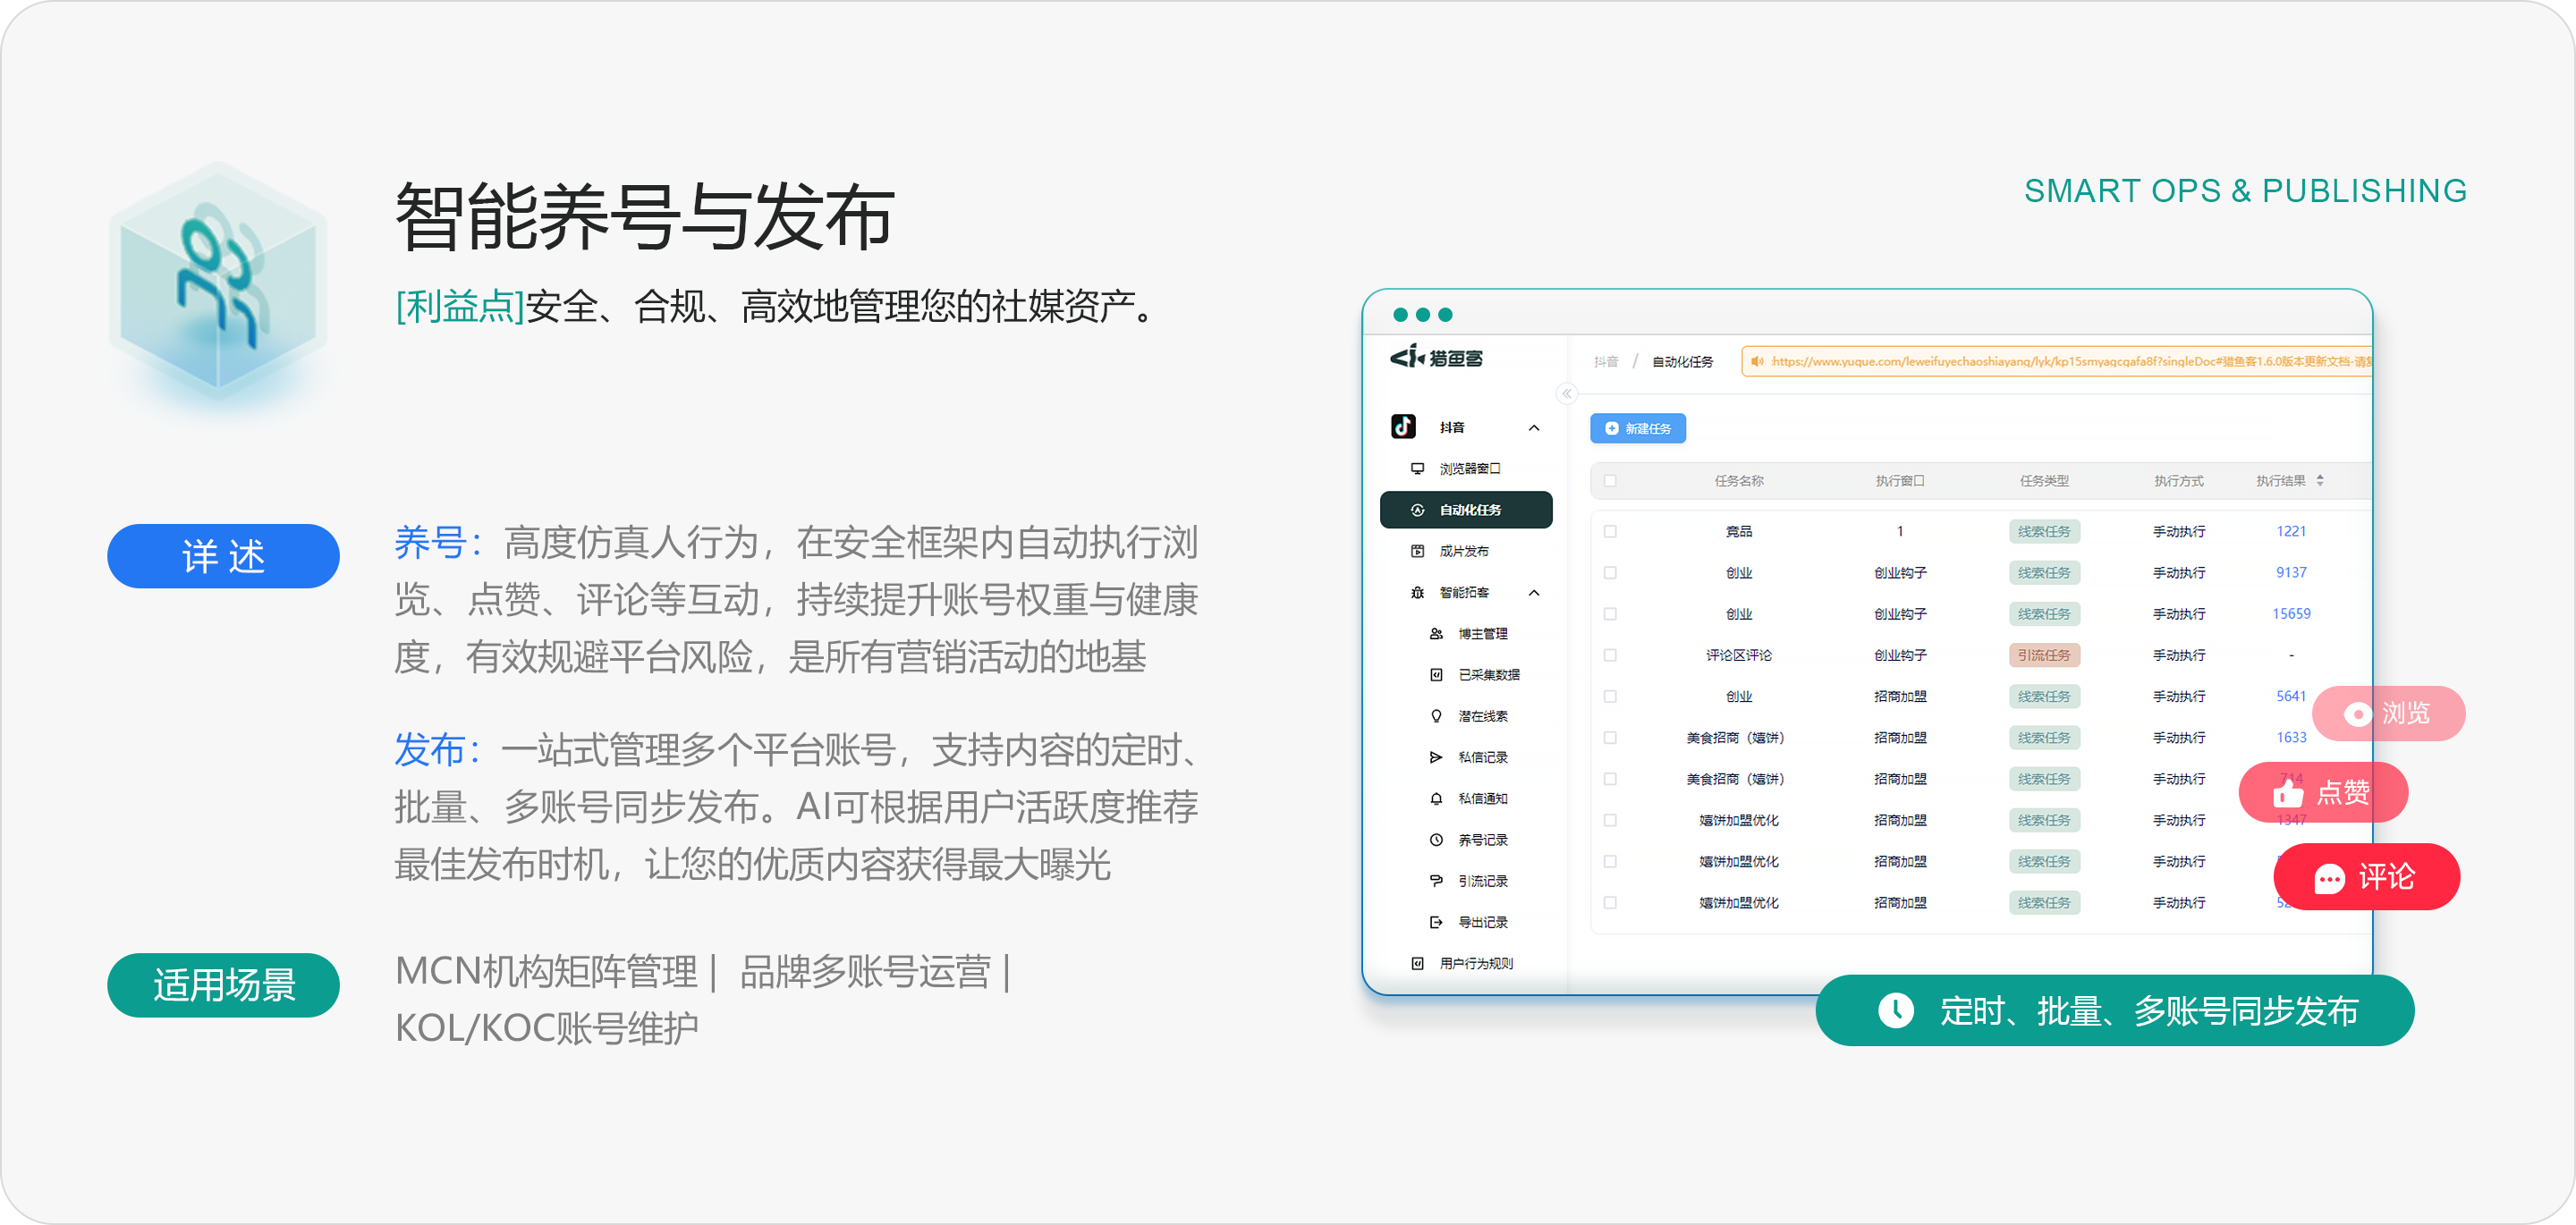Viewport: 2576px width, 1225px height.
Task: Collapse sidebar with double-arrow button
Action: [1567, 394]
